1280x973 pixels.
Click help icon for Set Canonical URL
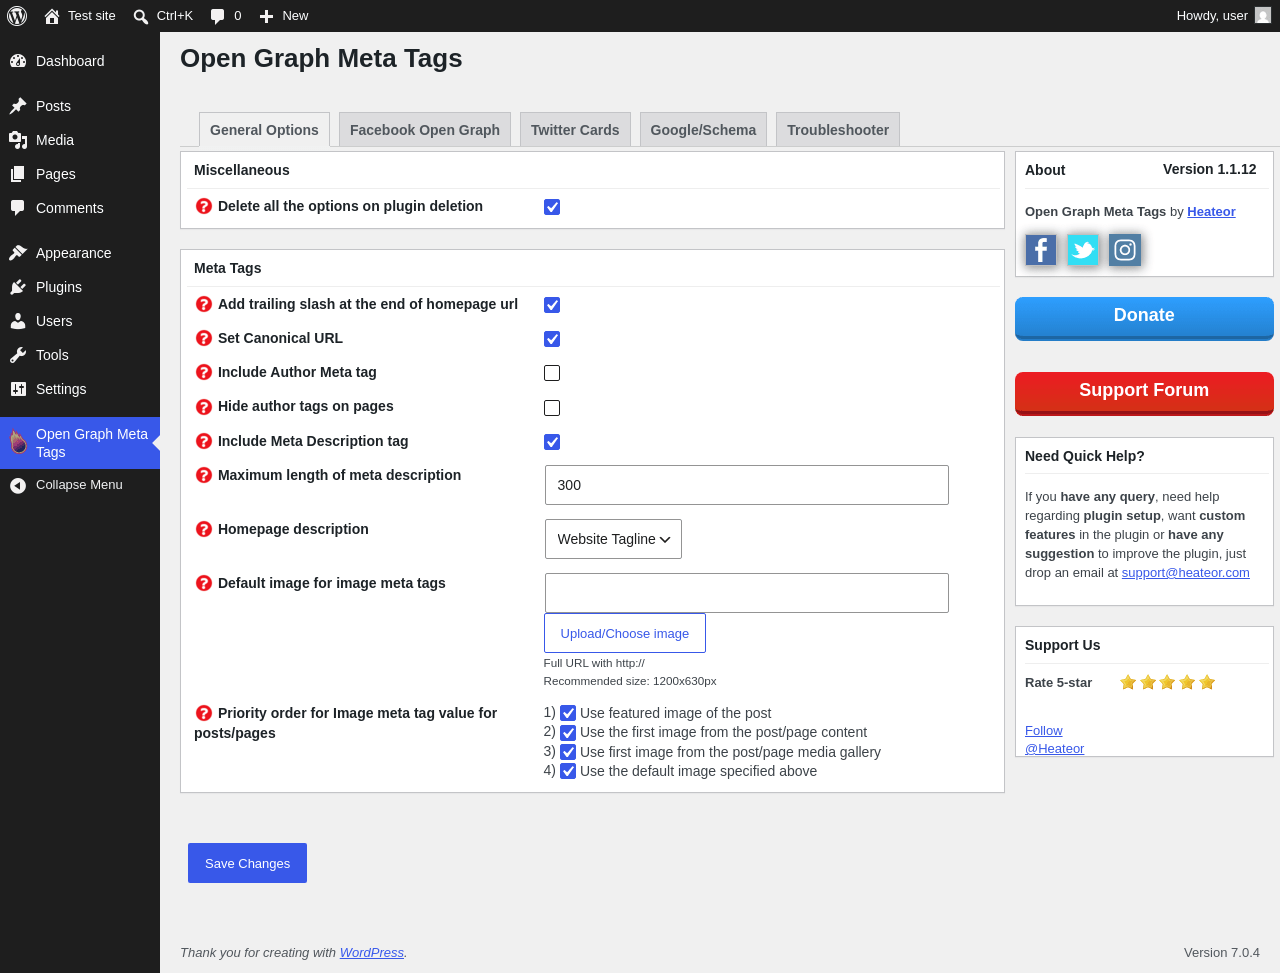click(204, 338)
